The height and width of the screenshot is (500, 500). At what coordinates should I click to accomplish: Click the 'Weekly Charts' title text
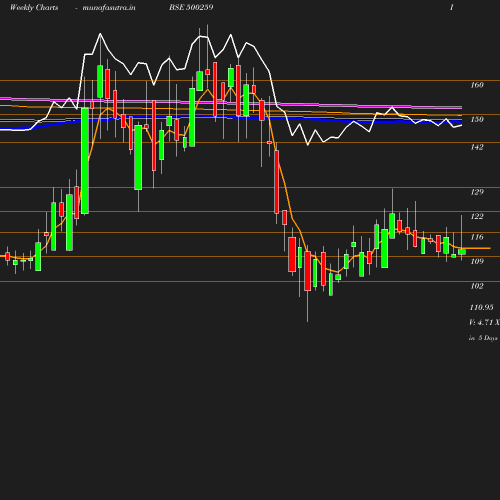point(34,7)
